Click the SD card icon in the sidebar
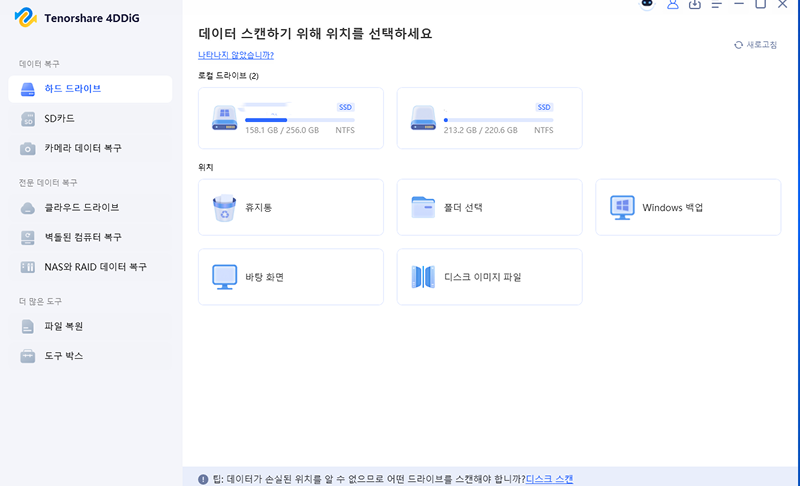800x486 pixels. click(x=28, y=119)
